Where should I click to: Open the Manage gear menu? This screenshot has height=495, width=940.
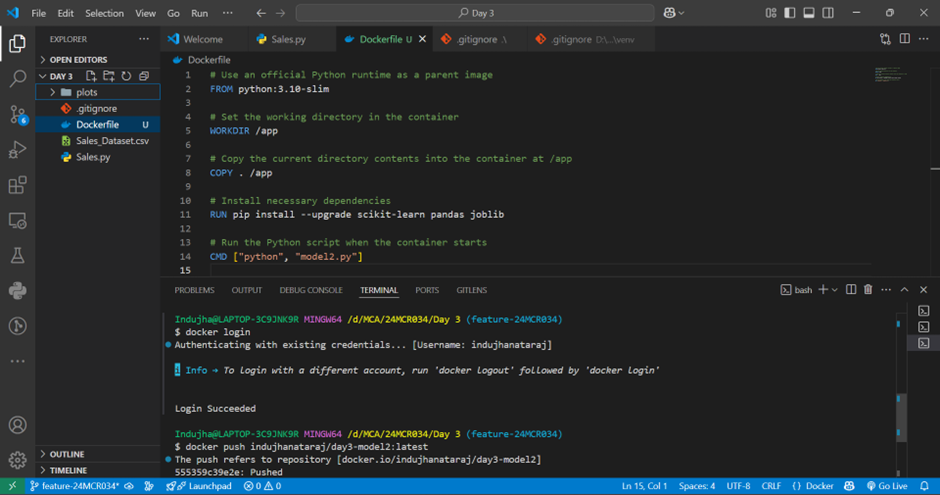[17, 460]
